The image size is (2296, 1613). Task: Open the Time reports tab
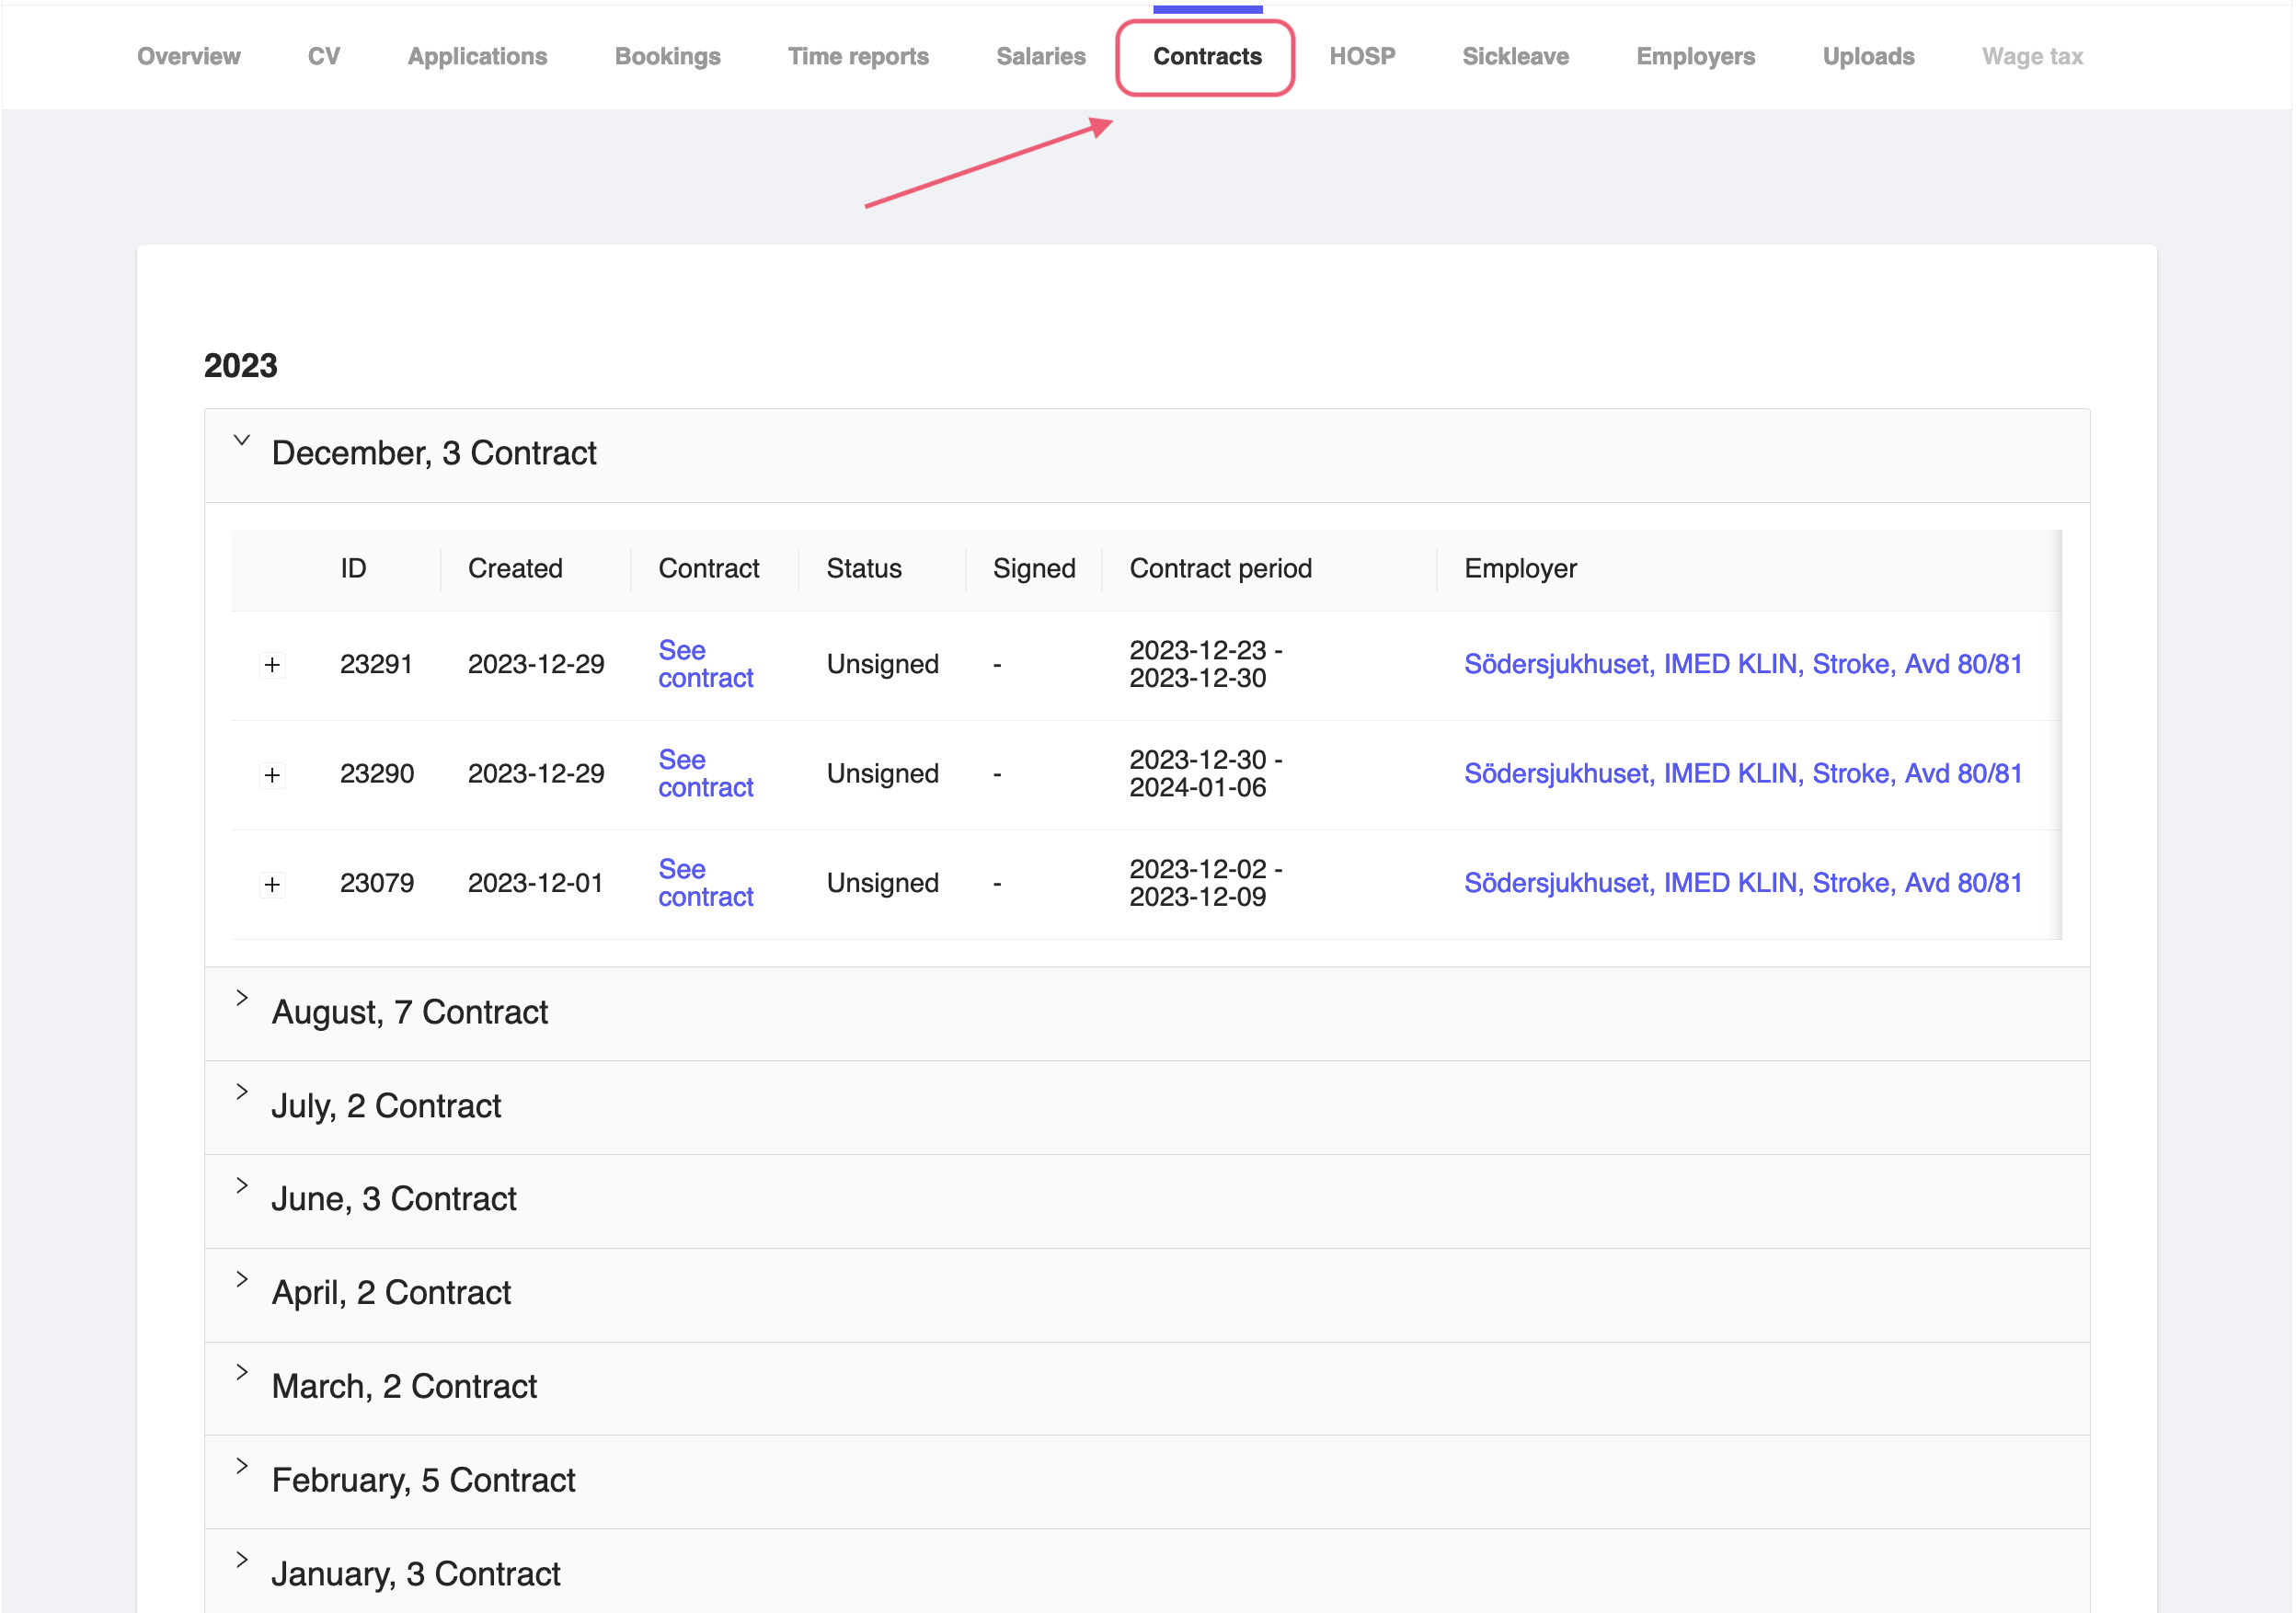click(x=858, y=56)
